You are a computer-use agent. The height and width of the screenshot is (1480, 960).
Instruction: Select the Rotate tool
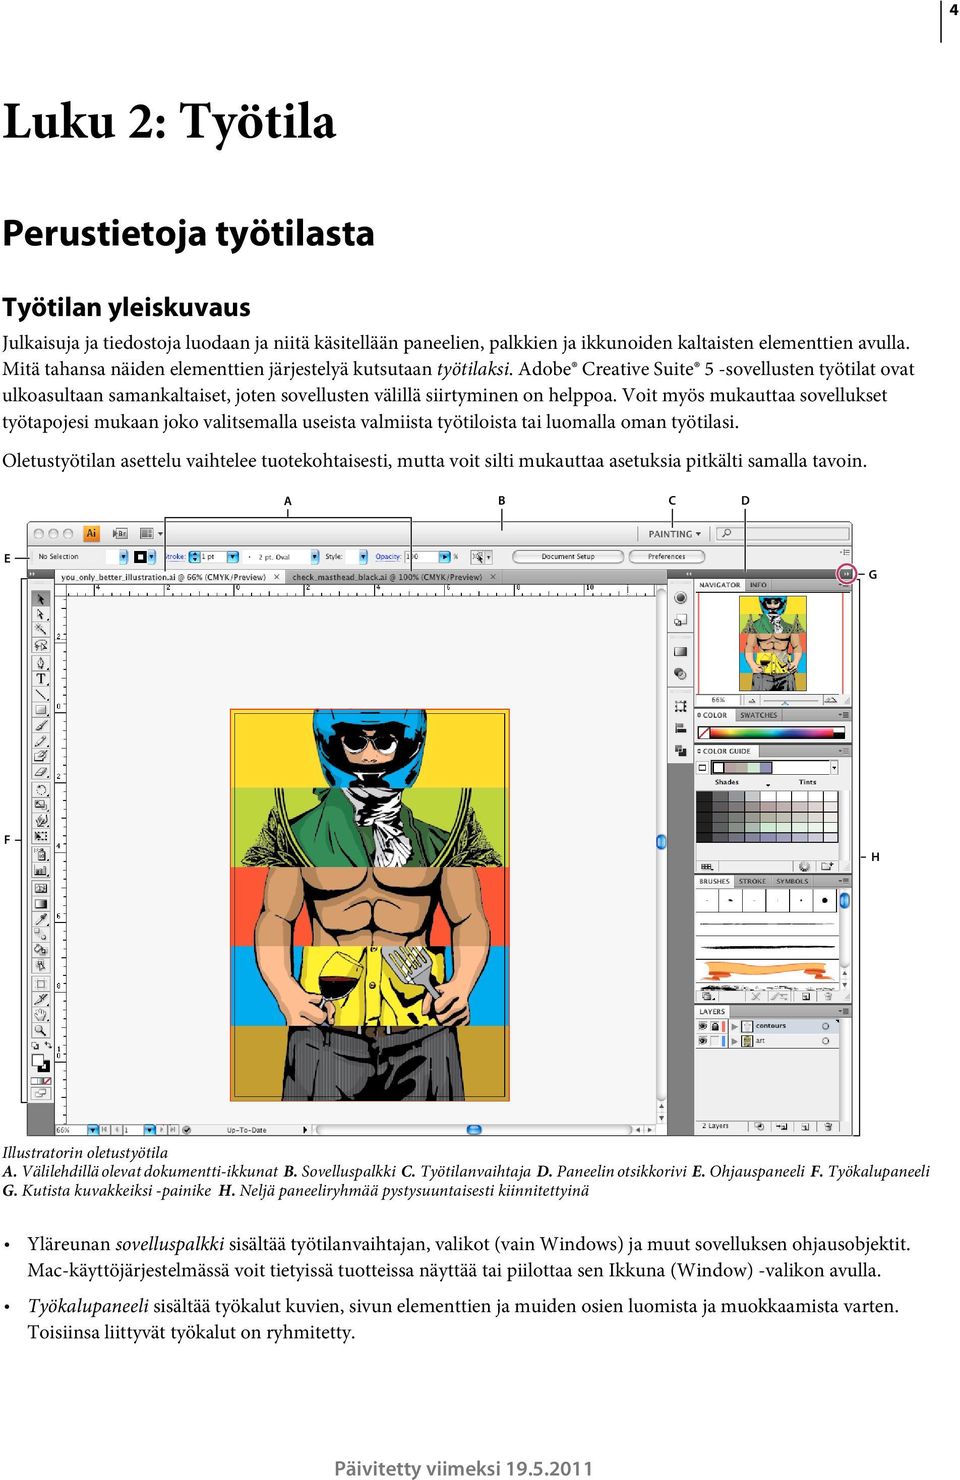click(x=41, y=790)
